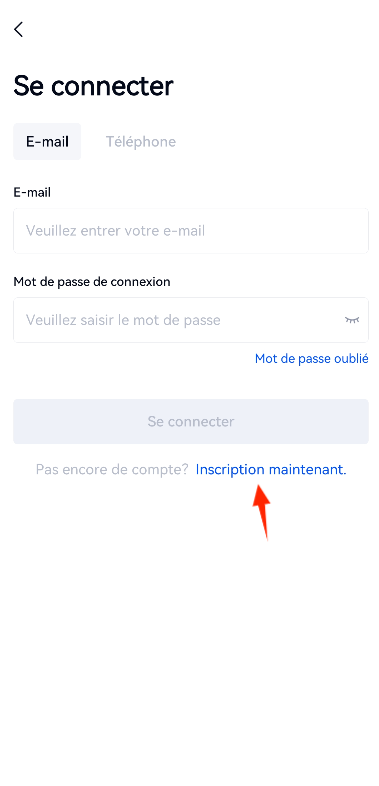This screenshot has height=786, width=379.
Task: Open the 'Mot de passe oublié' link
Action: [312, 359]
